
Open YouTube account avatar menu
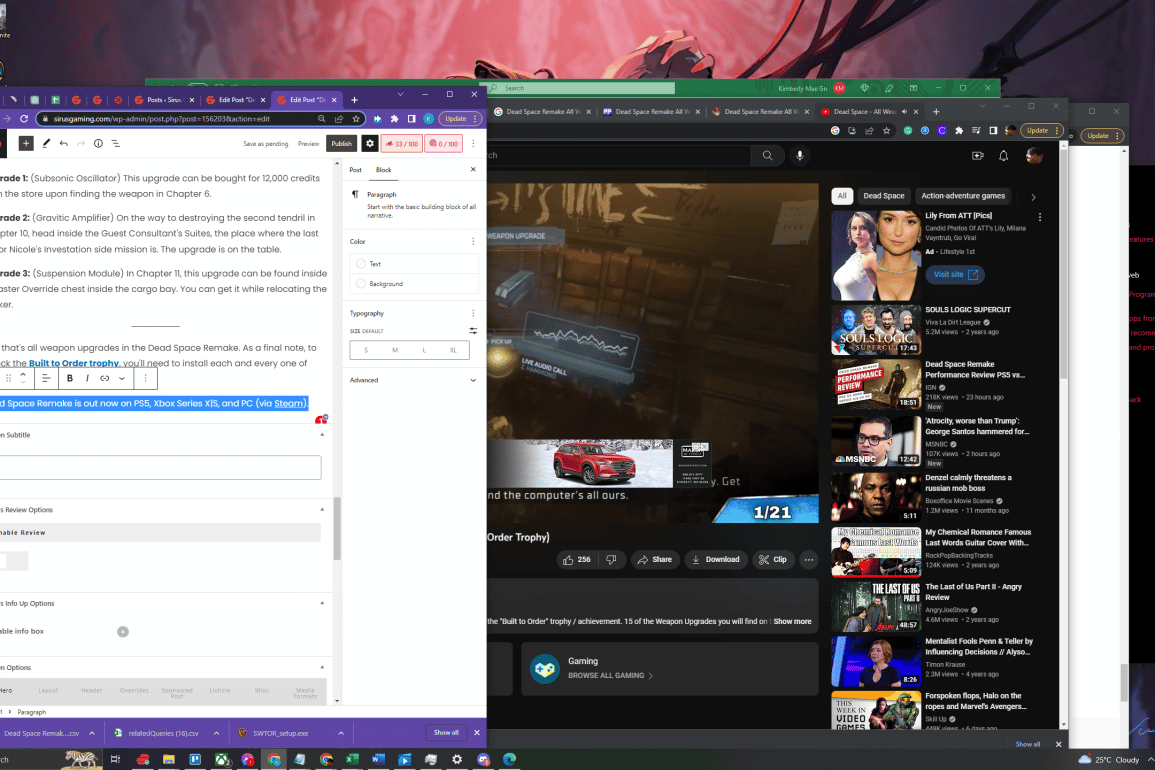[x=1033, y=155]
